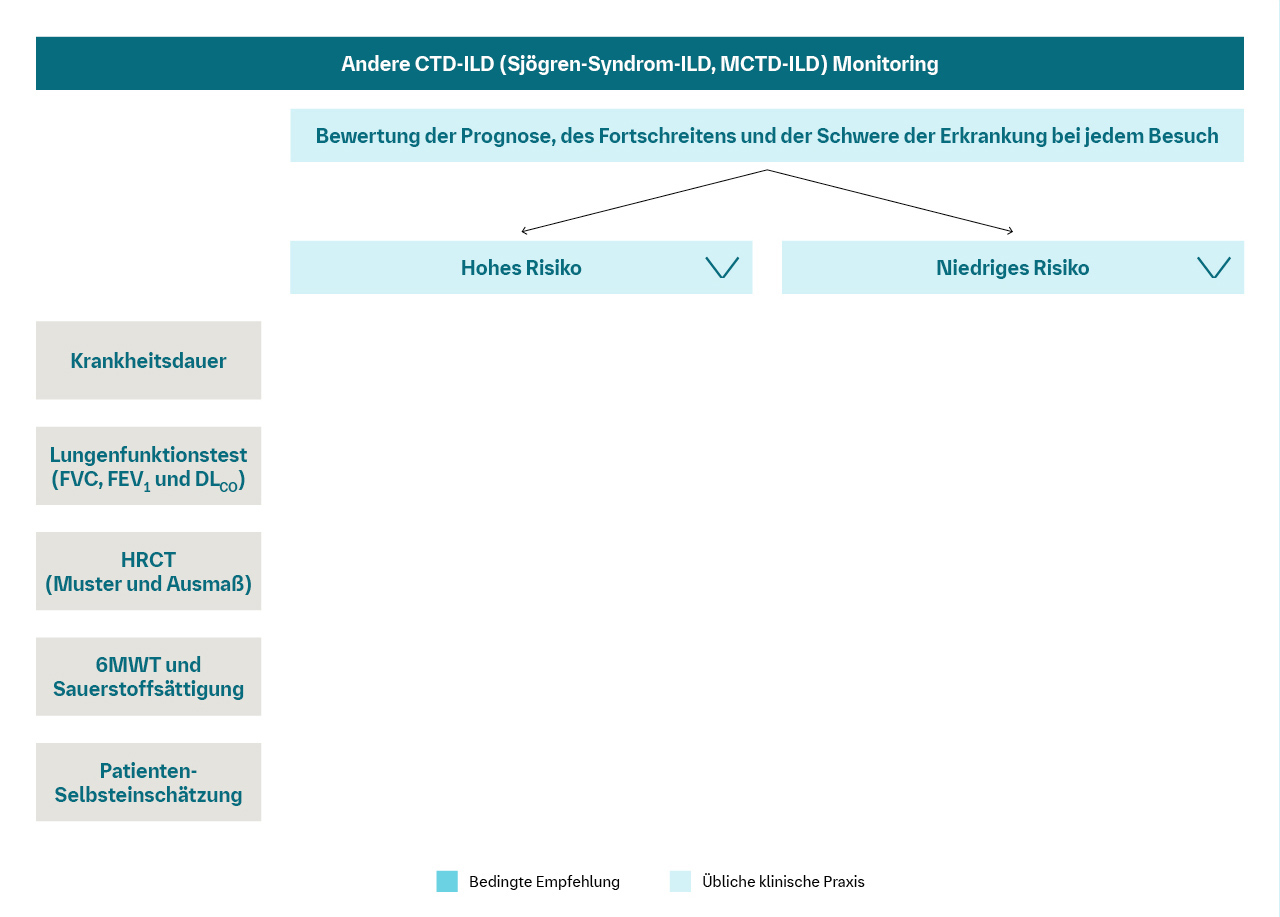Click the Patienten-Selbsteinschätzung sidebar entry
1280x917 pixels.
[148, 782]
